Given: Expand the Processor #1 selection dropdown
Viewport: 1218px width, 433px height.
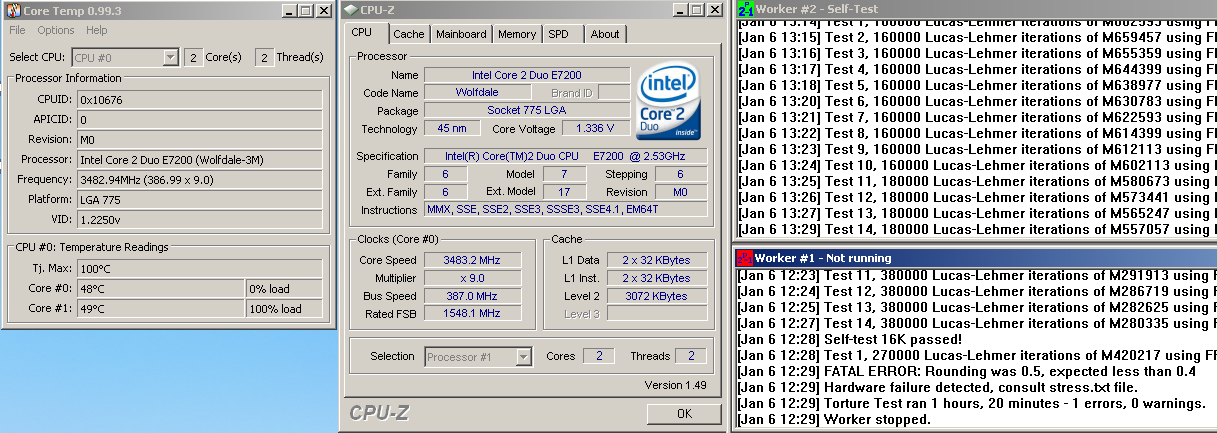Looking at the screenshot, I should 523,357.
